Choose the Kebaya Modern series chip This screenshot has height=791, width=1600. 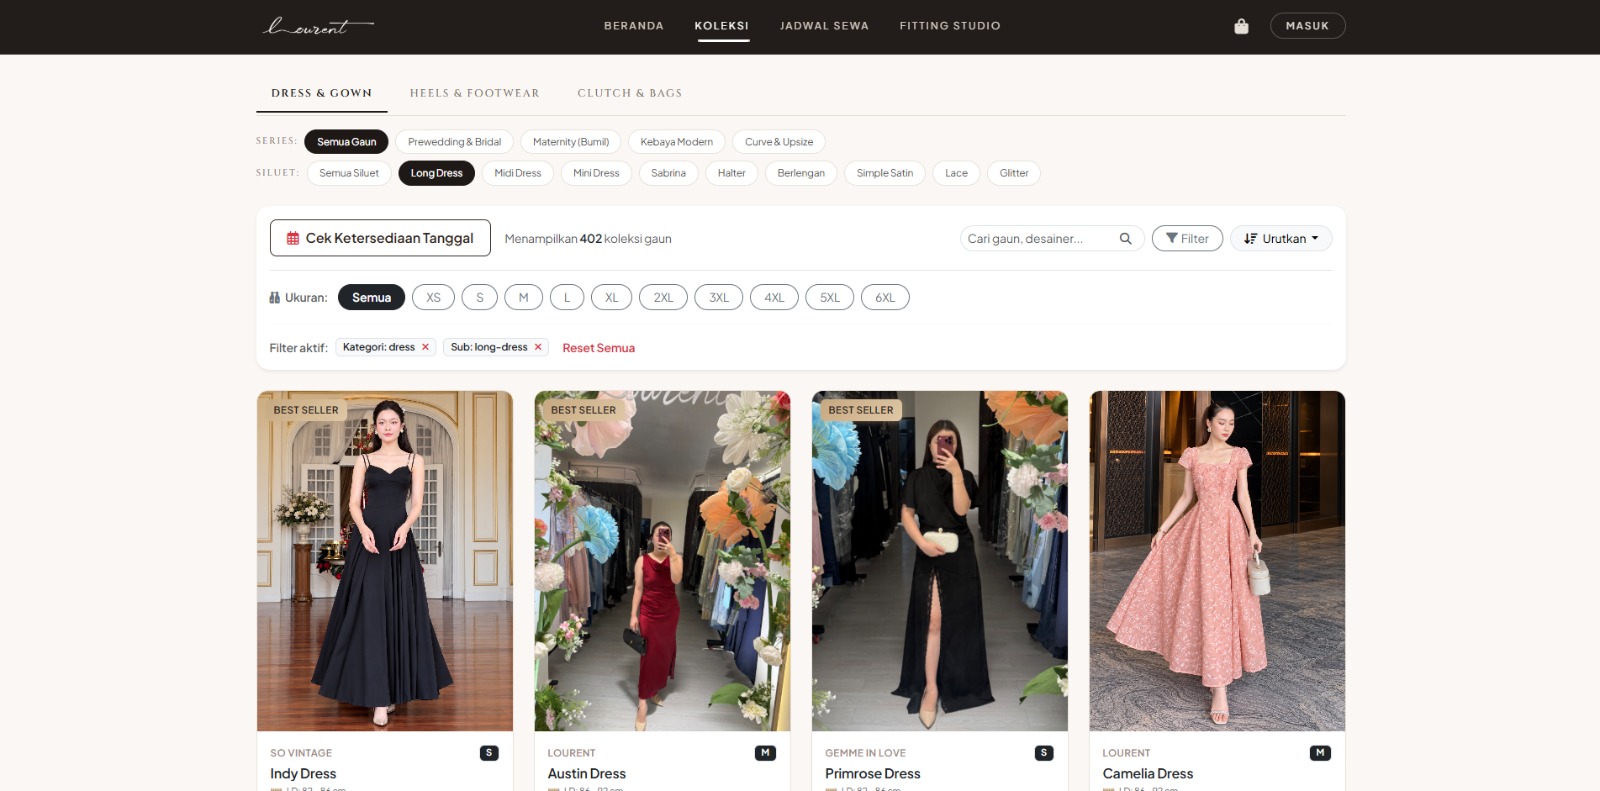[676, 142]
